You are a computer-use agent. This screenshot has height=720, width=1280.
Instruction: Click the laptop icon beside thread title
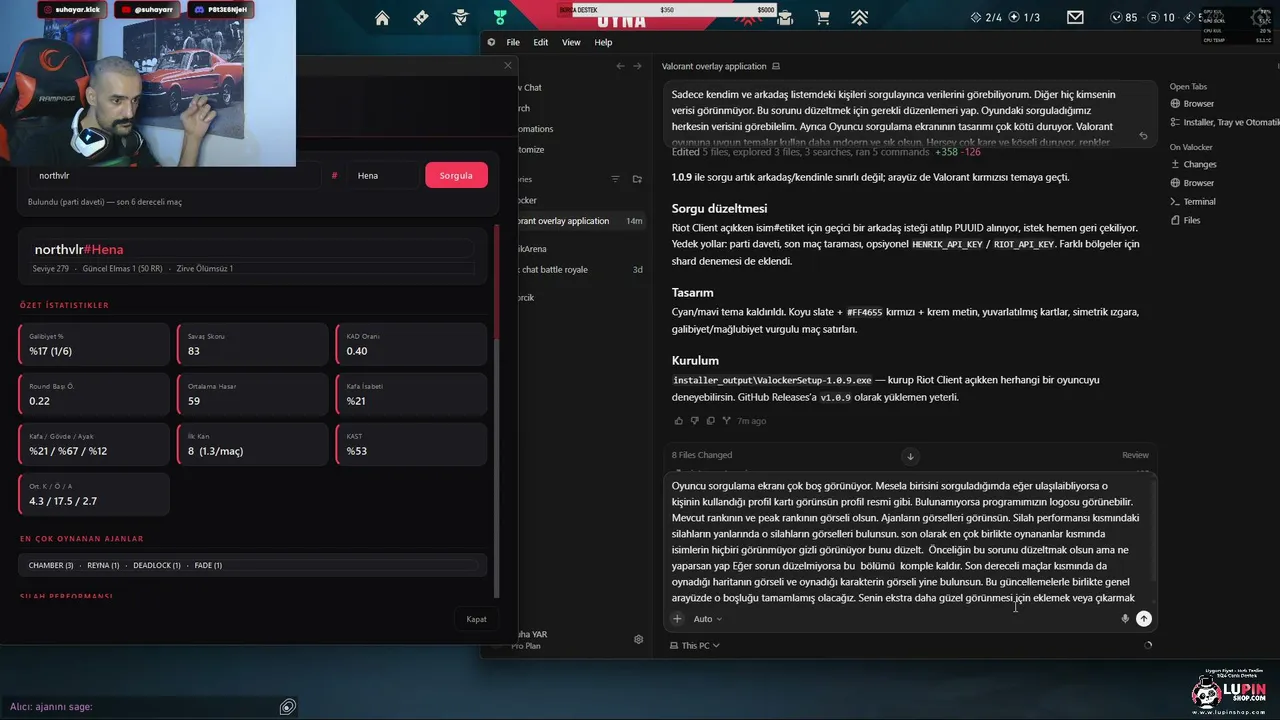pyautogui.click(x=776, y=66)
